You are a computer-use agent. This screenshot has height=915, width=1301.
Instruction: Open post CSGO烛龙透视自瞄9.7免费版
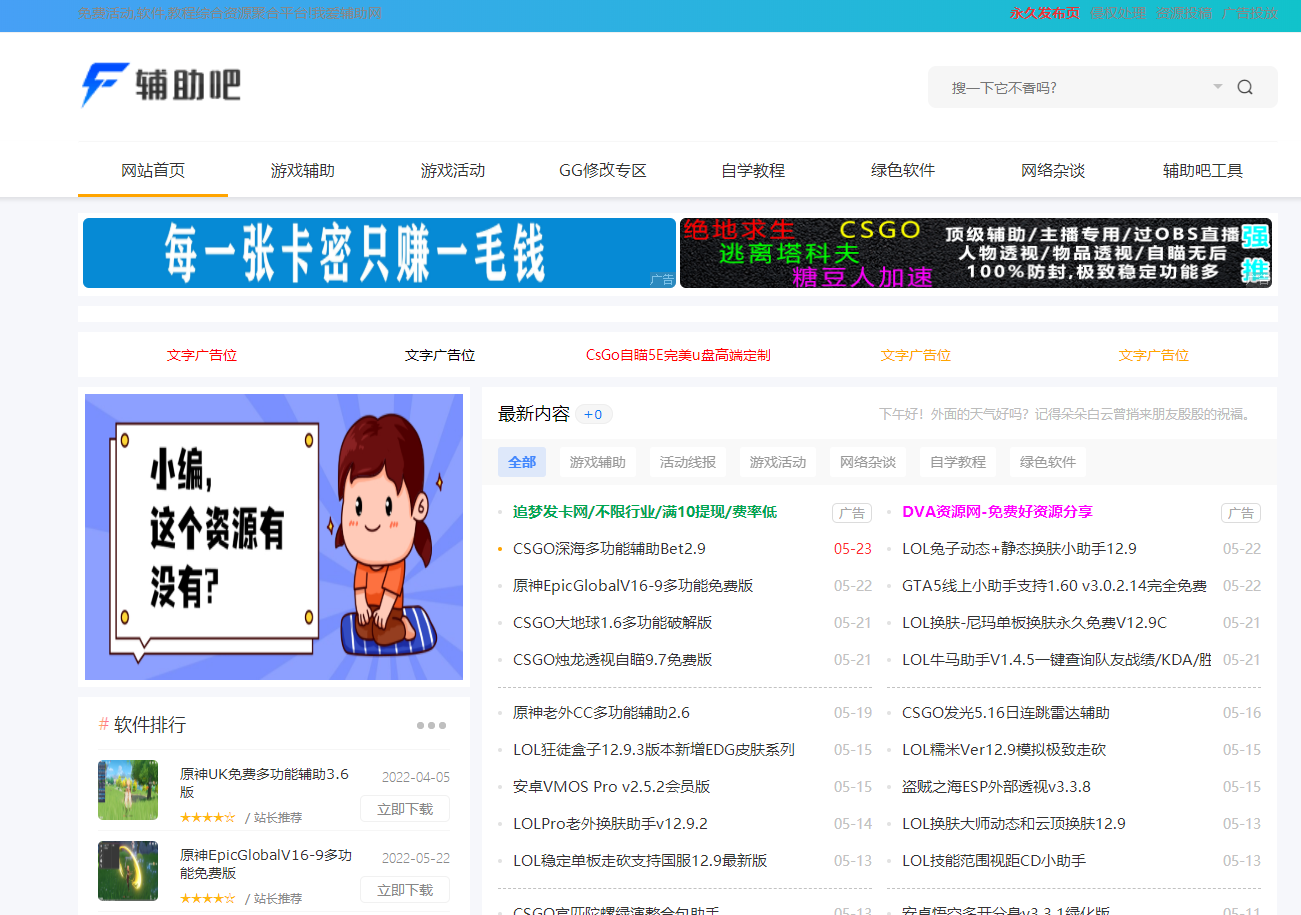click(x=613, y=660)
